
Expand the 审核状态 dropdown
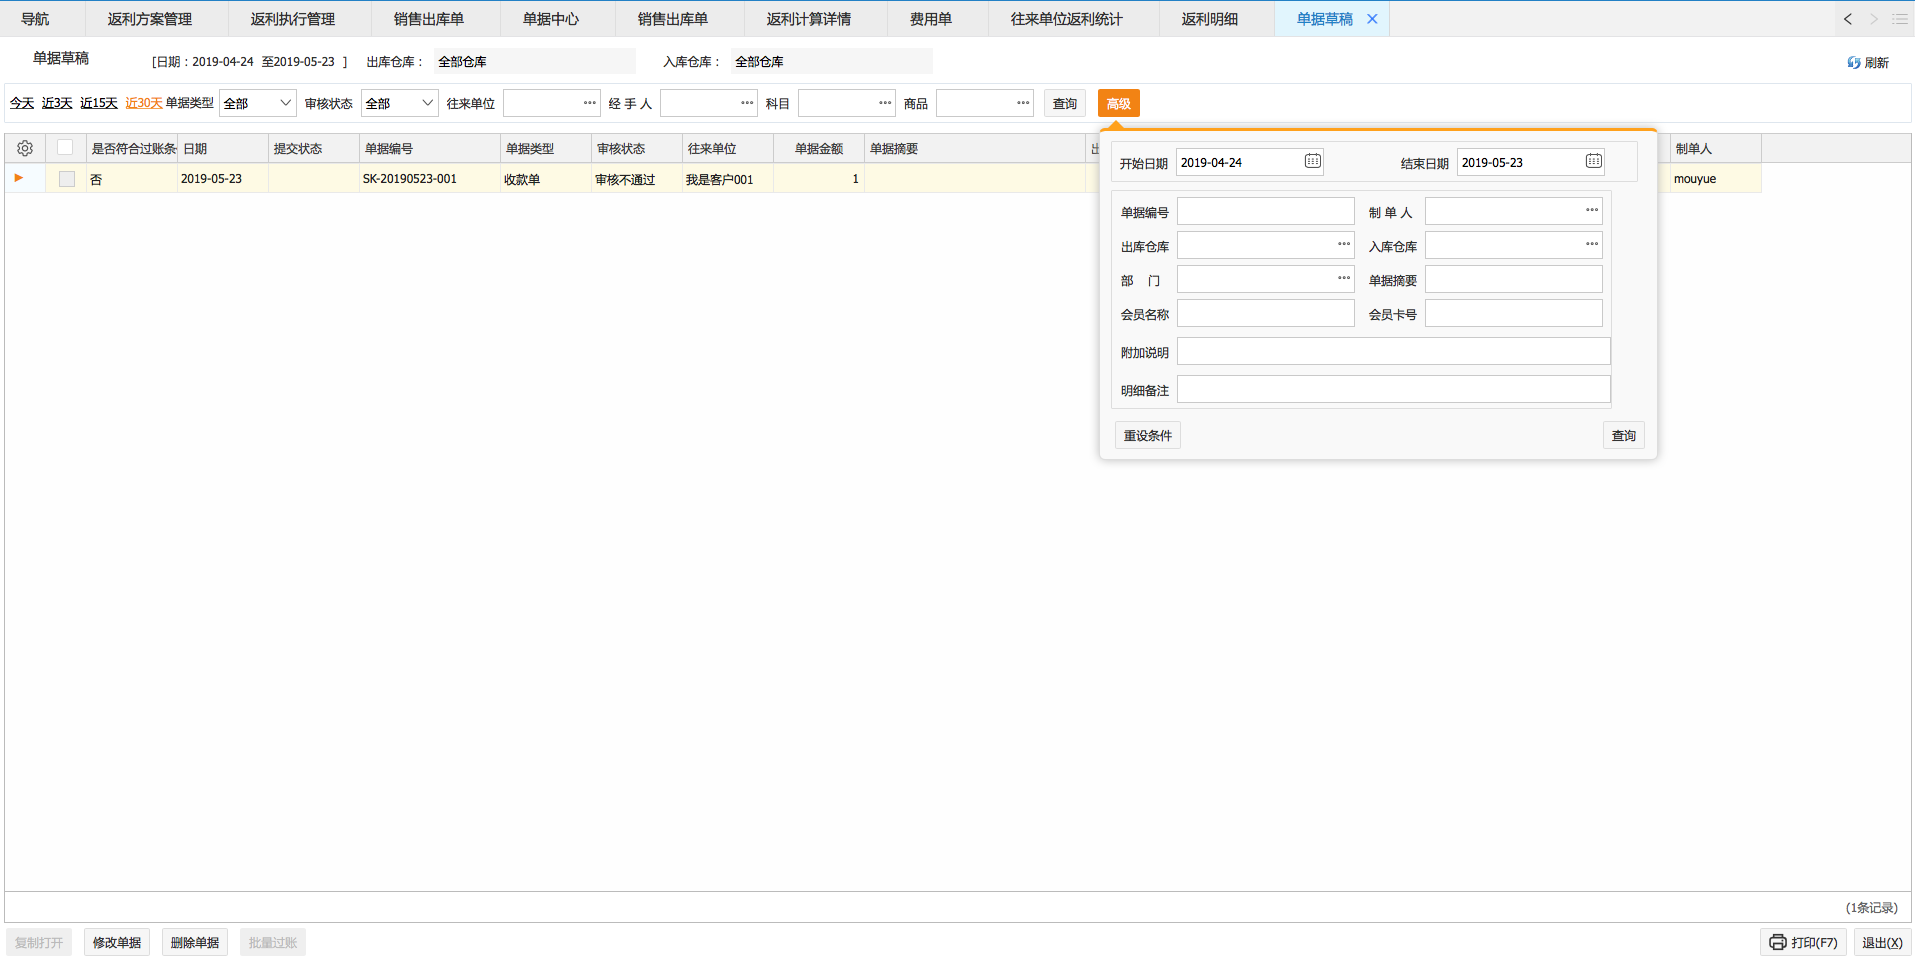(x=427, y=103)
